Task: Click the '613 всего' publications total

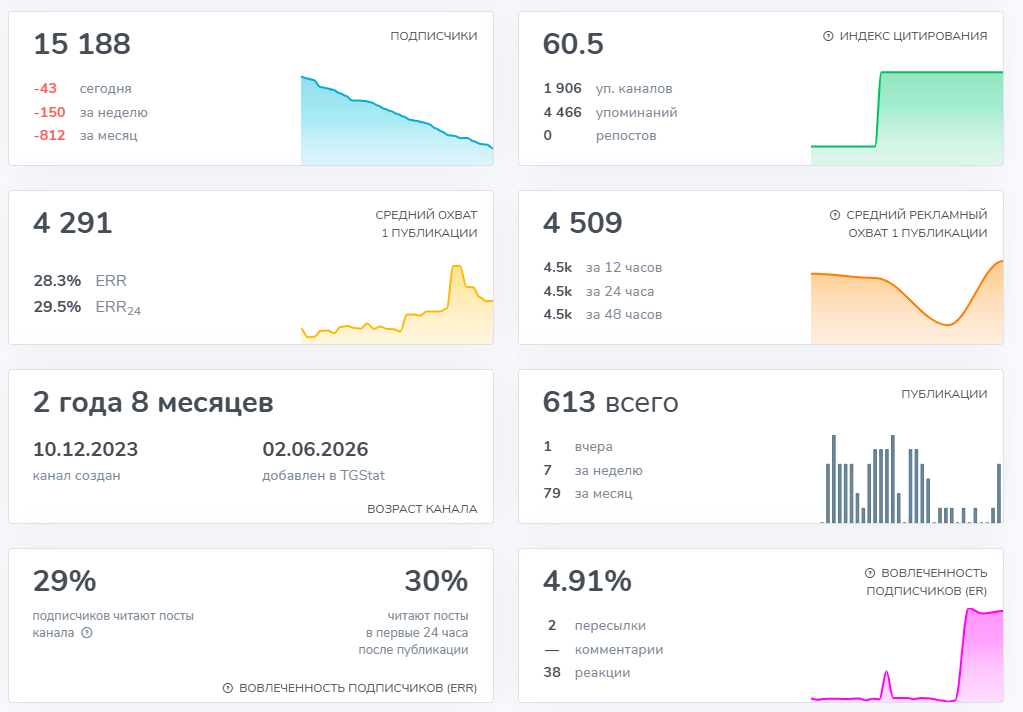Action: click(611, 402)
